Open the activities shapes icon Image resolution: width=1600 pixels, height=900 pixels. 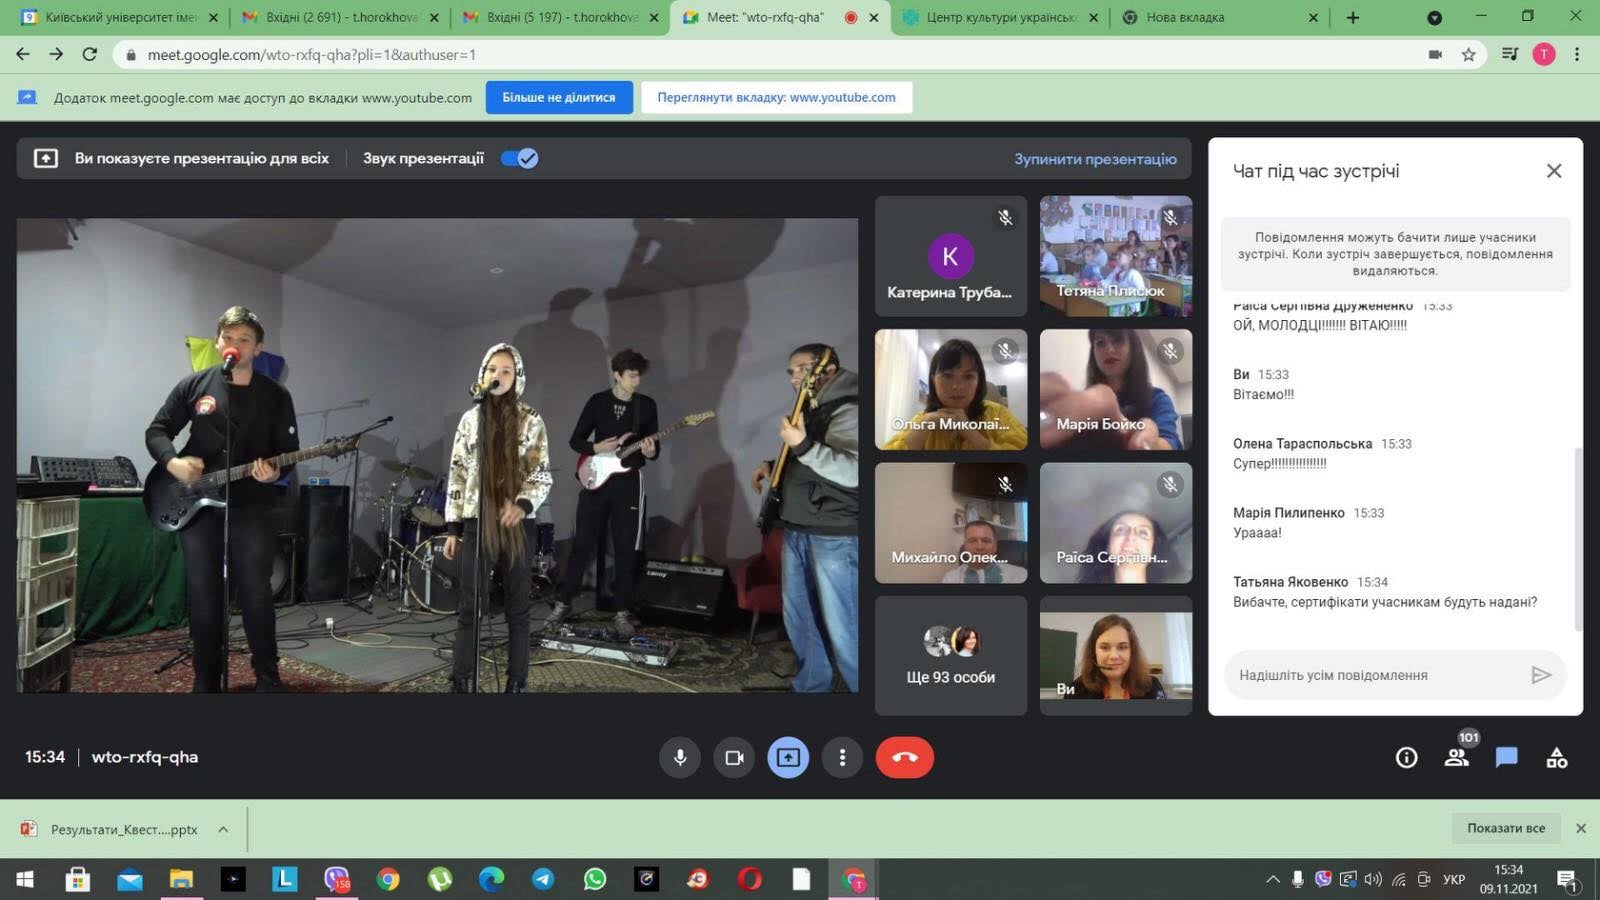point(1556,758)
